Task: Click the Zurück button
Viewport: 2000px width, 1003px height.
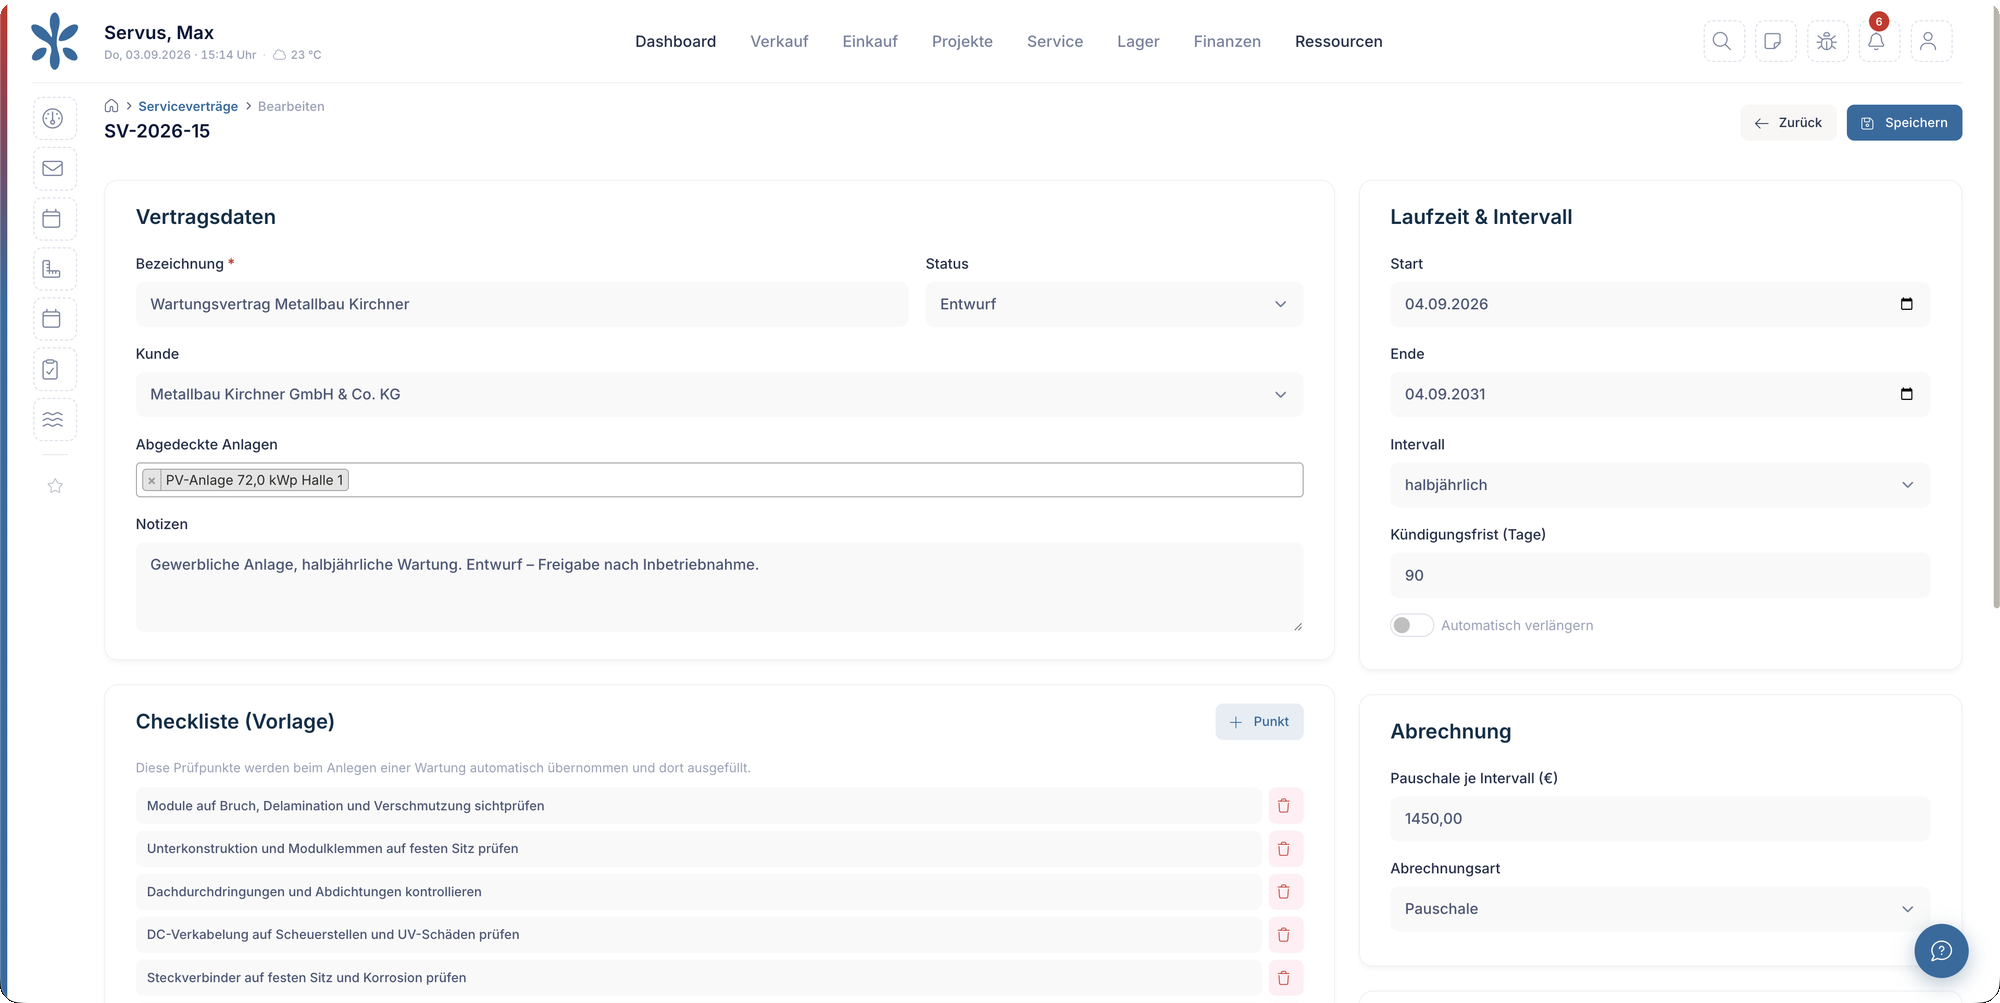Action: click(x=1788, y=123)
